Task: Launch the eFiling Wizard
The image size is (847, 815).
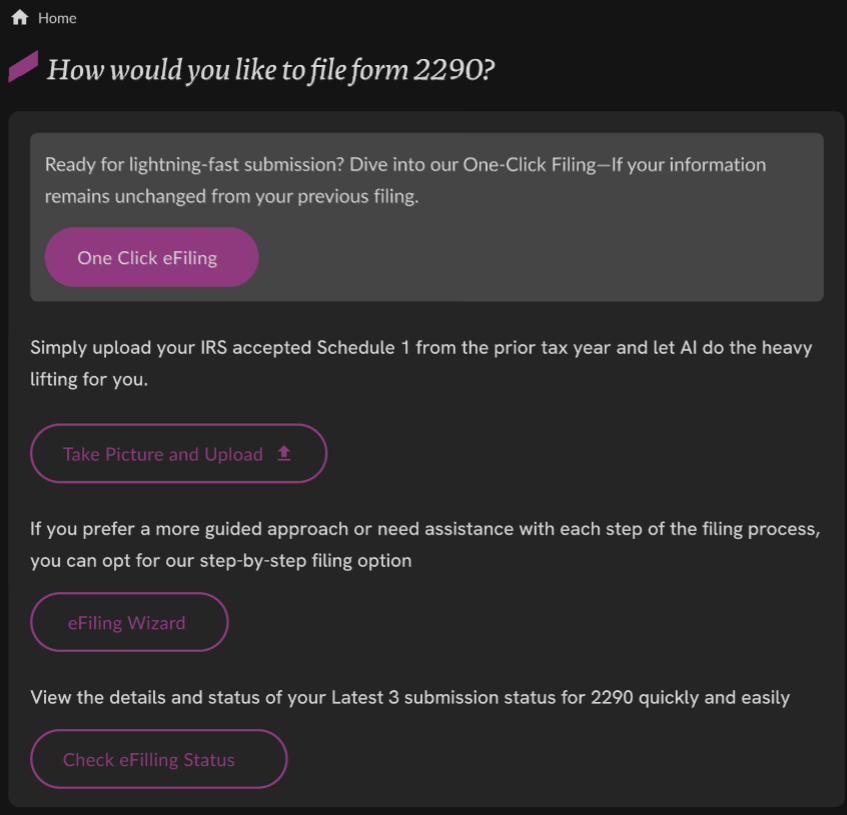Action: pos(129,622)
